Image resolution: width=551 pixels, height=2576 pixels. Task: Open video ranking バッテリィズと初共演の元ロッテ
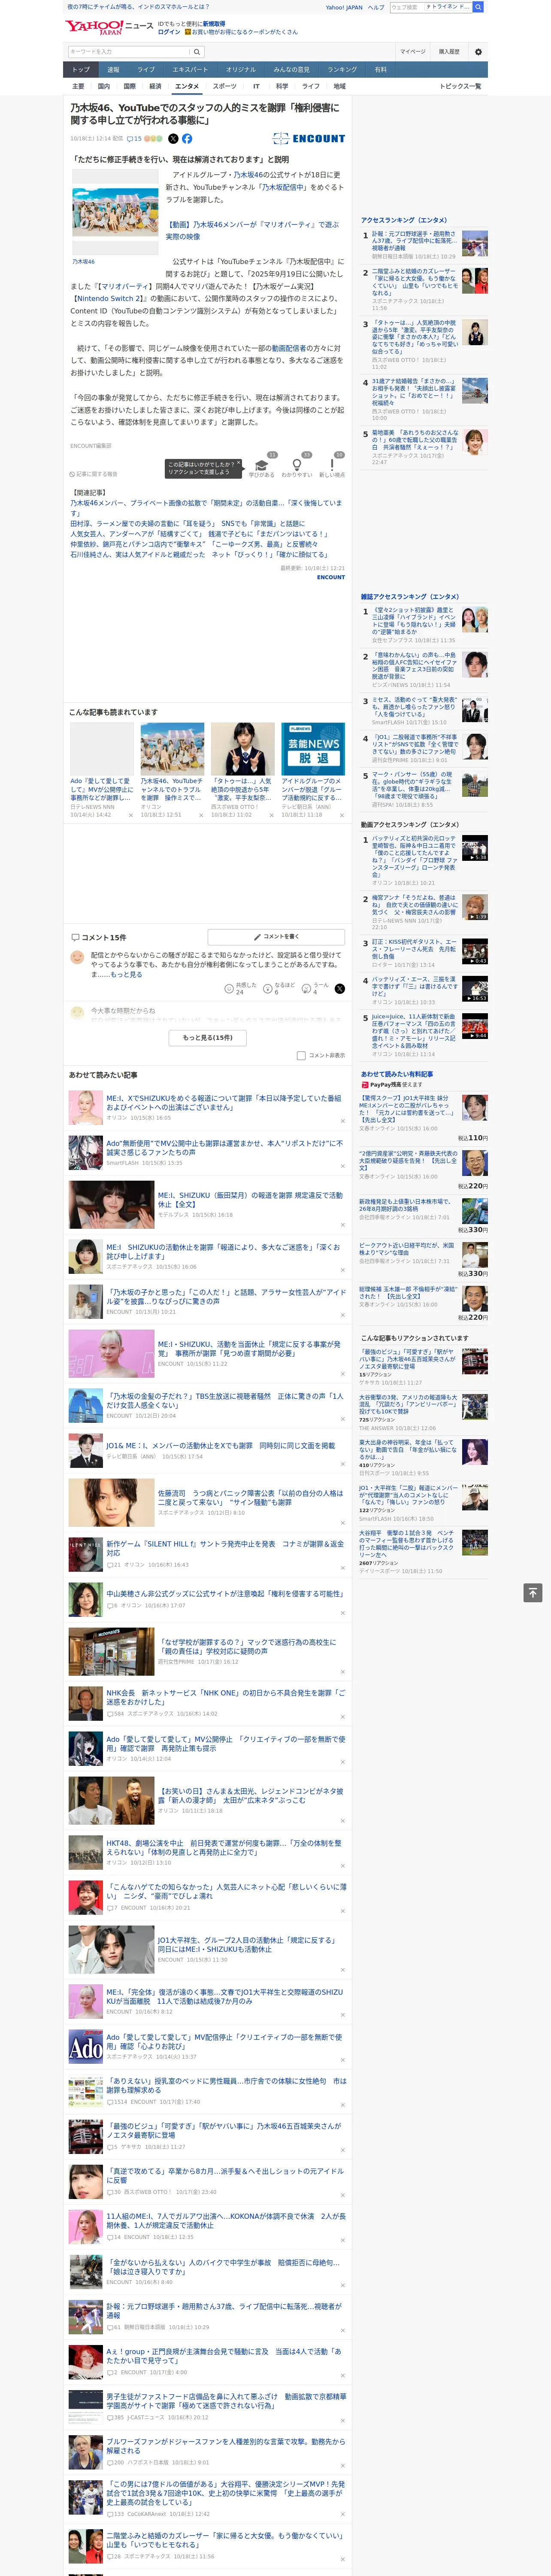pyautogui.click(x=414, y=856)
